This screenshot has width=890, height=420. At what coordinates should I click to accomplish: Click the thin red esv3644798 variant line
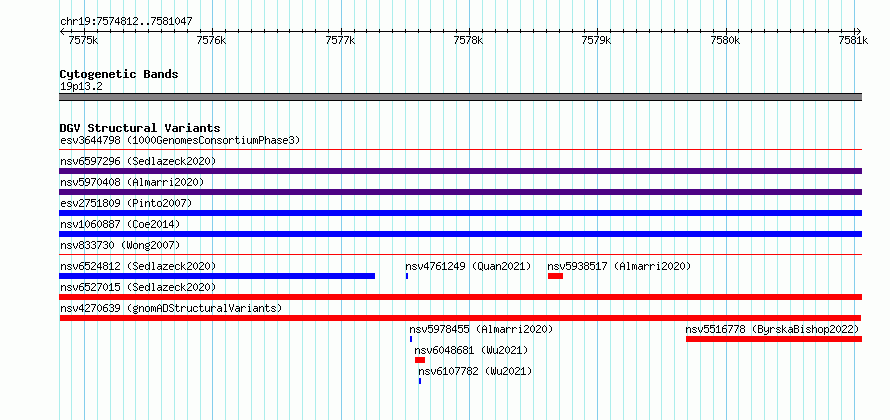[x=460, y=150]
